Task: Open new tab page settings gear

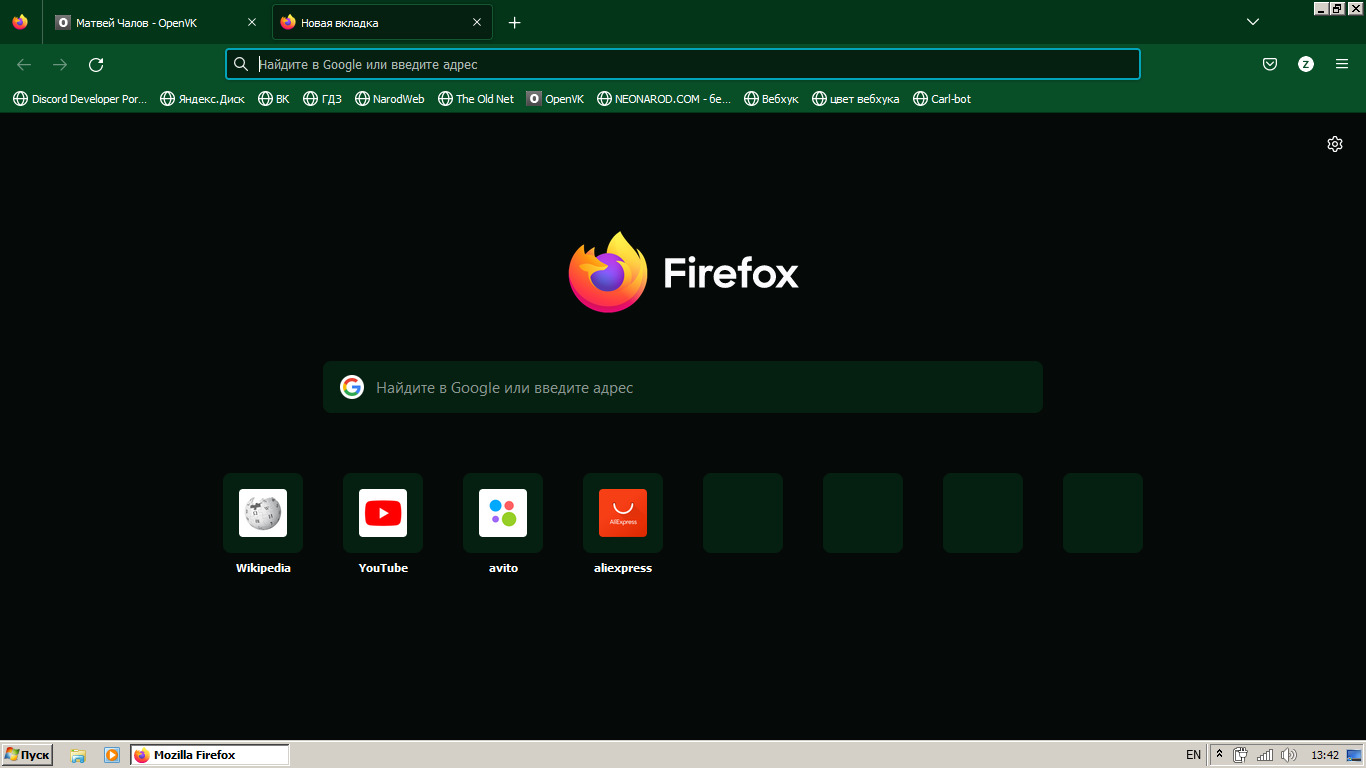Action: [x=1334, y=144]
